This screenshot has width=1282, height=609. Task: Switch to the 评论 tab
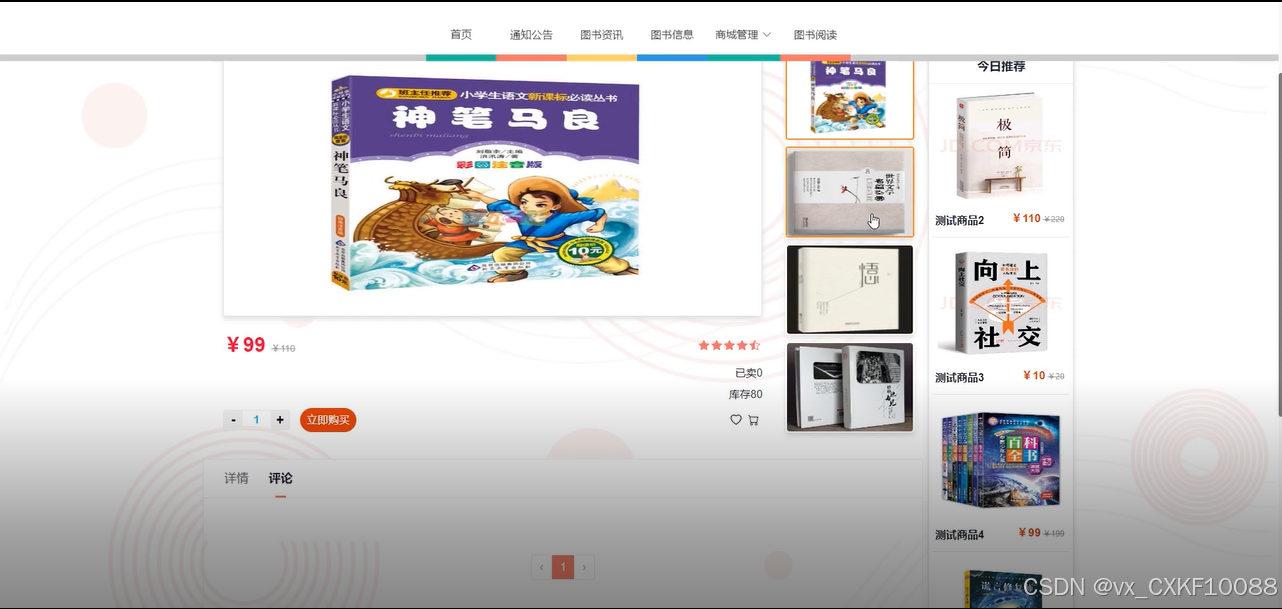[x=281, y=478]
